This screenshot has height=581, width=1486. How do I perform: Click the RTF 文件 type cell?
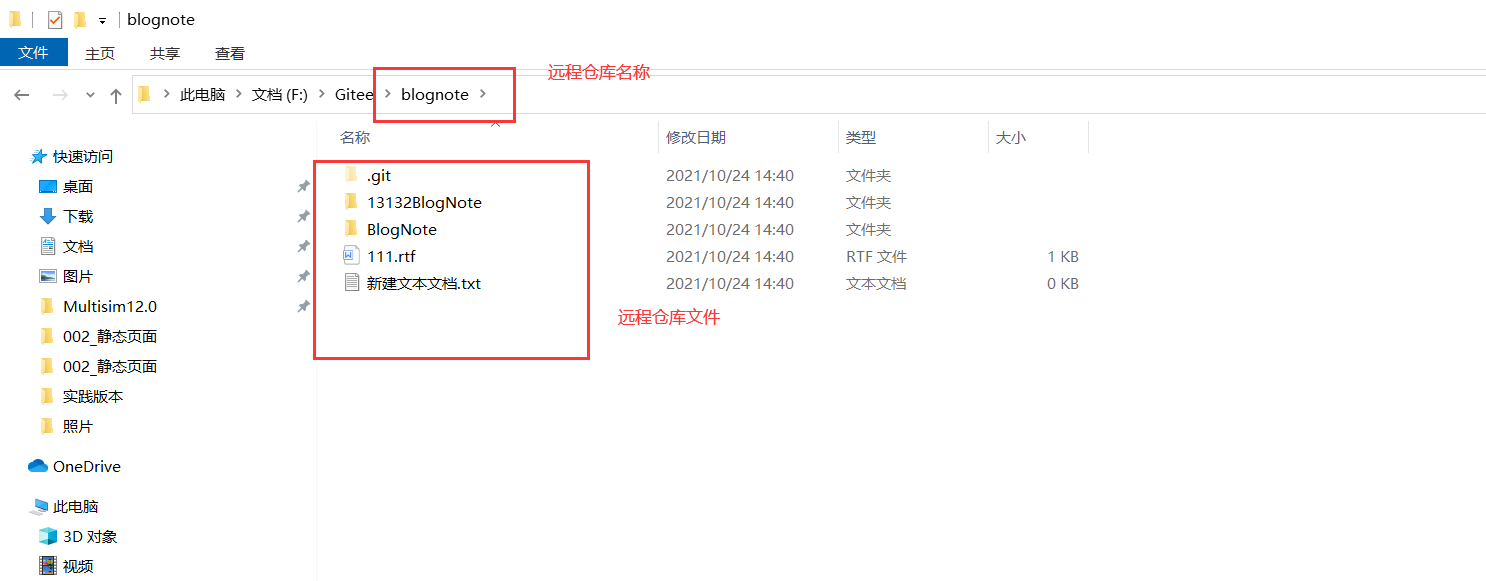click(876, 256)
